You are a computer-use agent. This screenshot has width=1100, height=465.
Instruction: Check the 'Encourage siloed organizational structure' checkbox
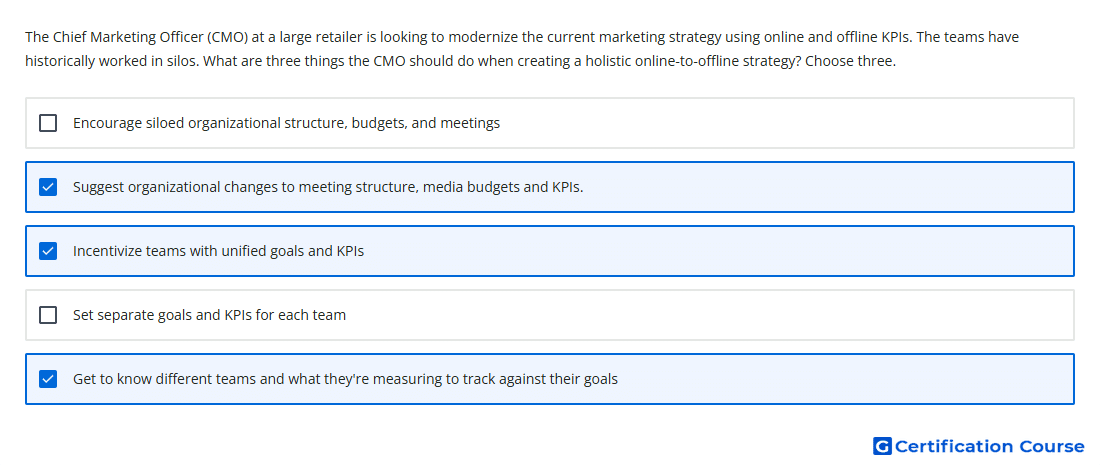48,123
